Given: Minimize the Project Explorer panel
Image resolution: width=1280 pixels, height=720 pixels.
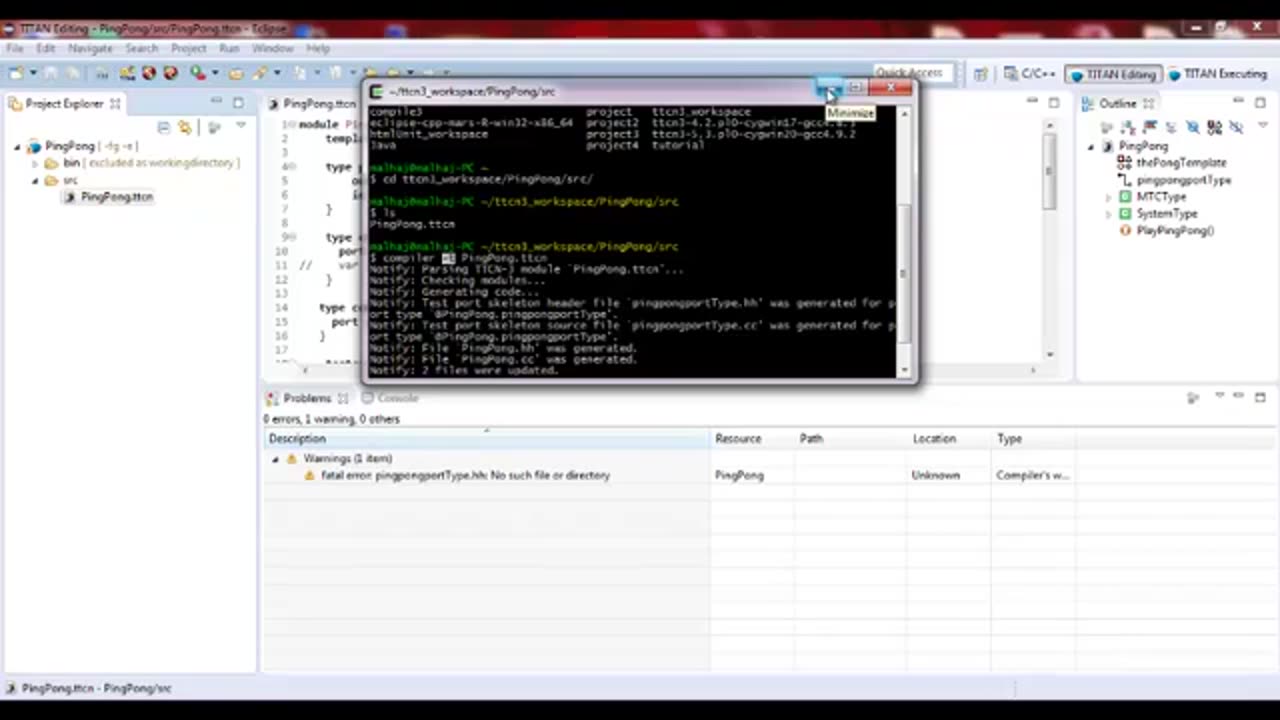Looking at the screenshot, I should point(216,102).
